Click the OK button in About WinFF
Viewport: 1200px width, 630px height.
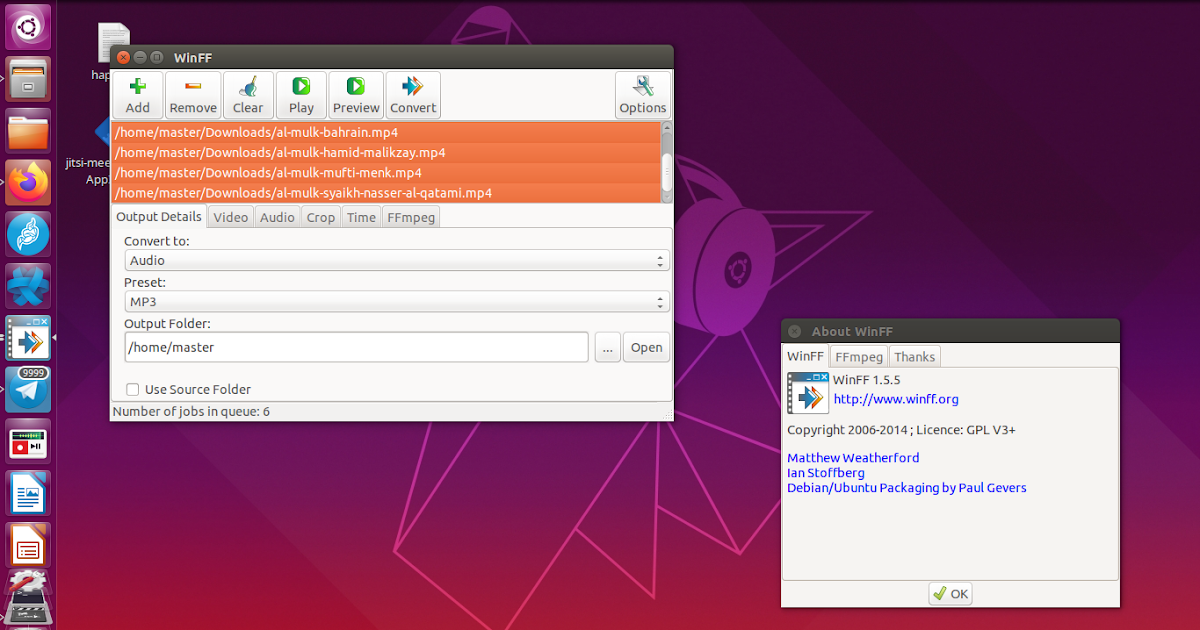click(x=950, y=594)
